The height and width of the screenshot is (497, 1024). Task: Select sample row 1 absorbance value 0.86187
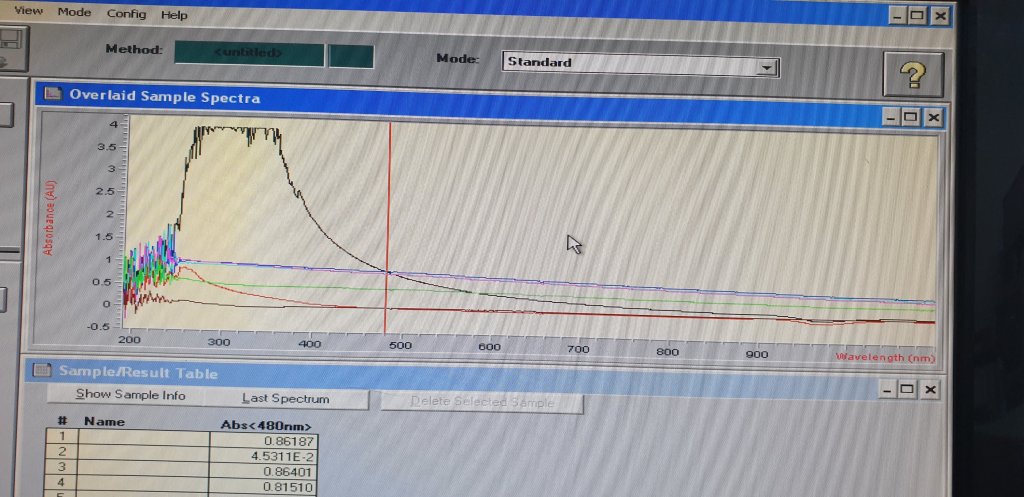pos(264,439)
